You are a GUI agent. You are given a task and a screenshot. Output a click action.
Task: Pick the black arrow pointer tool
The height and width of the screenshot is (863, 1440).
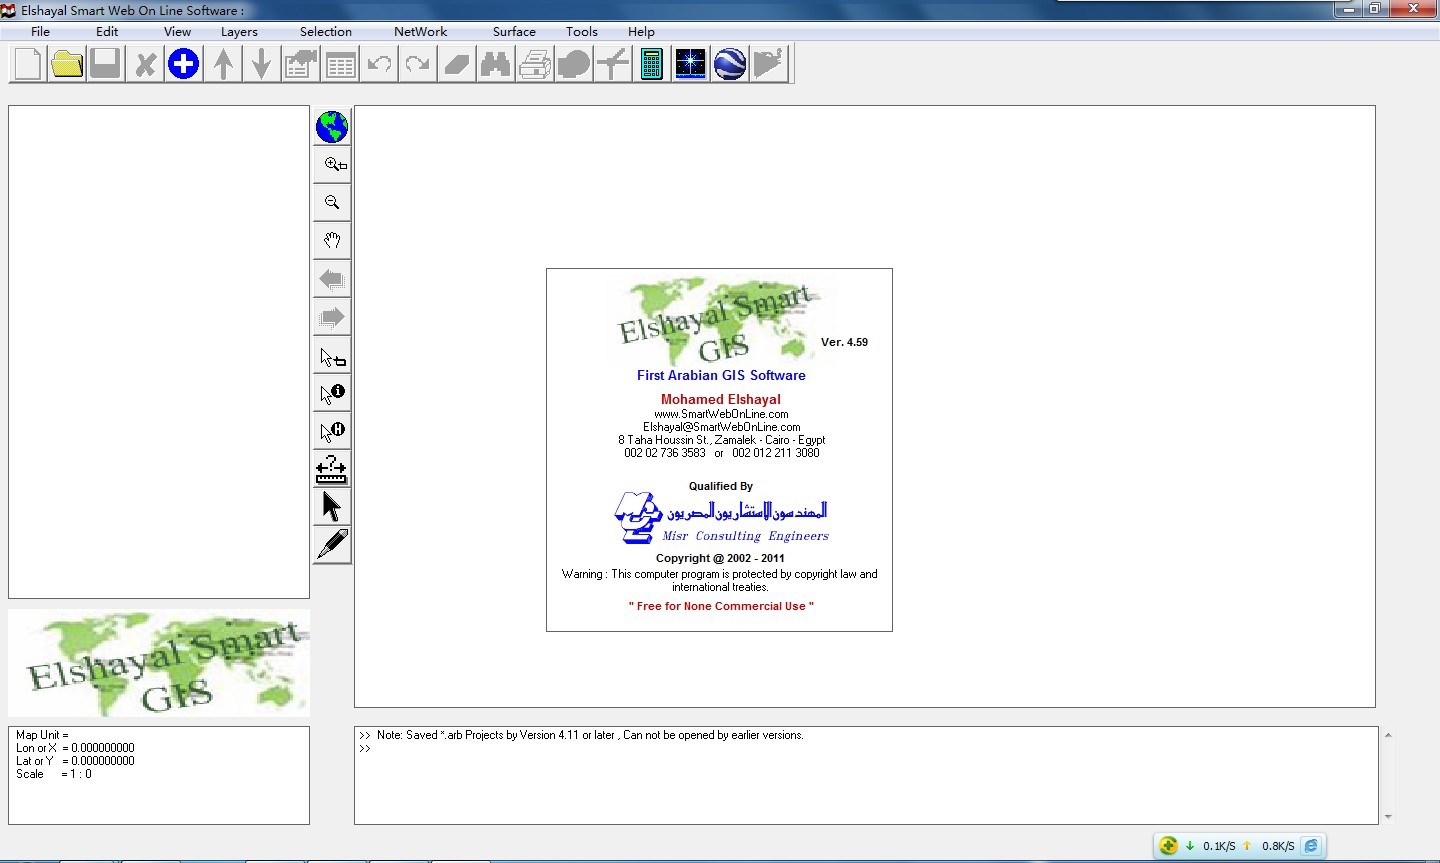tap(332, 507)
